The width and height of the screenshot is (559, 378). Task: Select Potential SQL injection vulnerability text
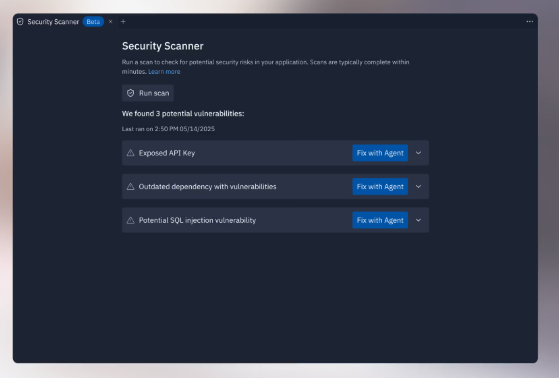click(197, 220)
